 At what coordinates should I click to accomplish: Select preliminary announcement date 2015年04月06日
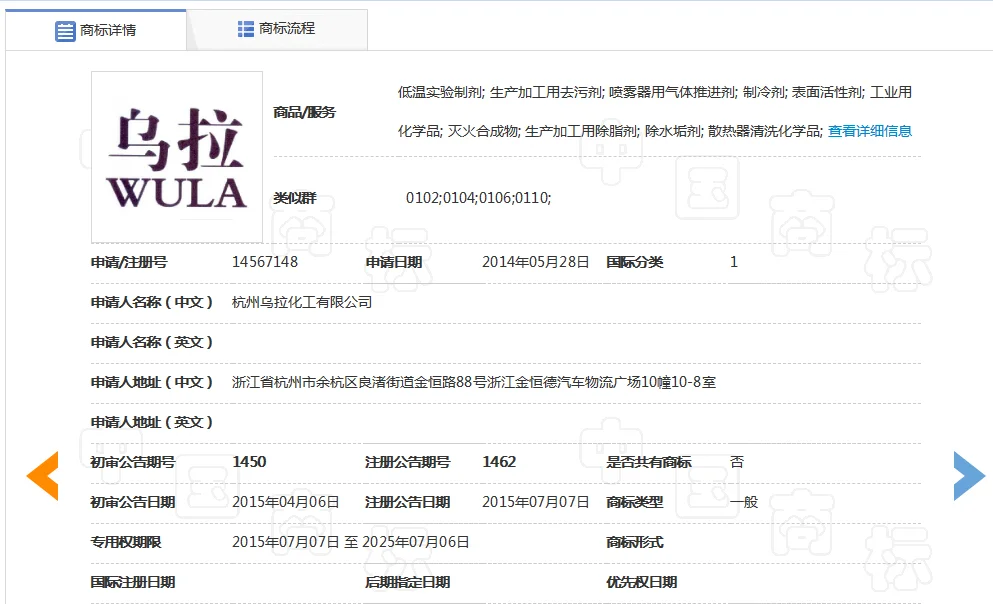286,502
